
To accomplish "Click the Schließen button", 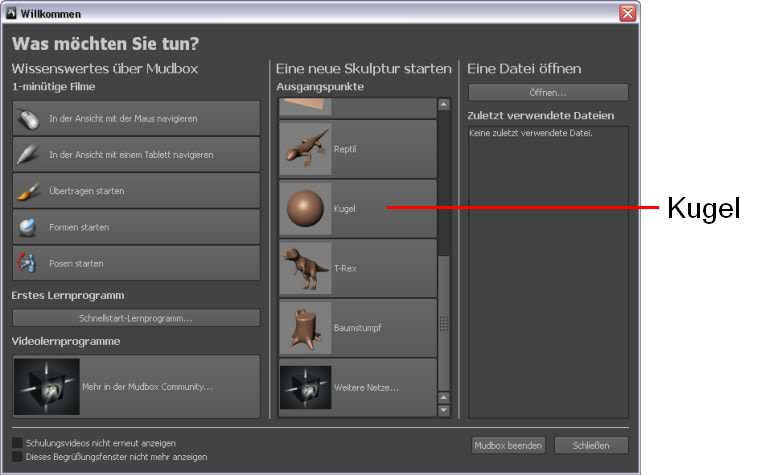I will (591, 446).
